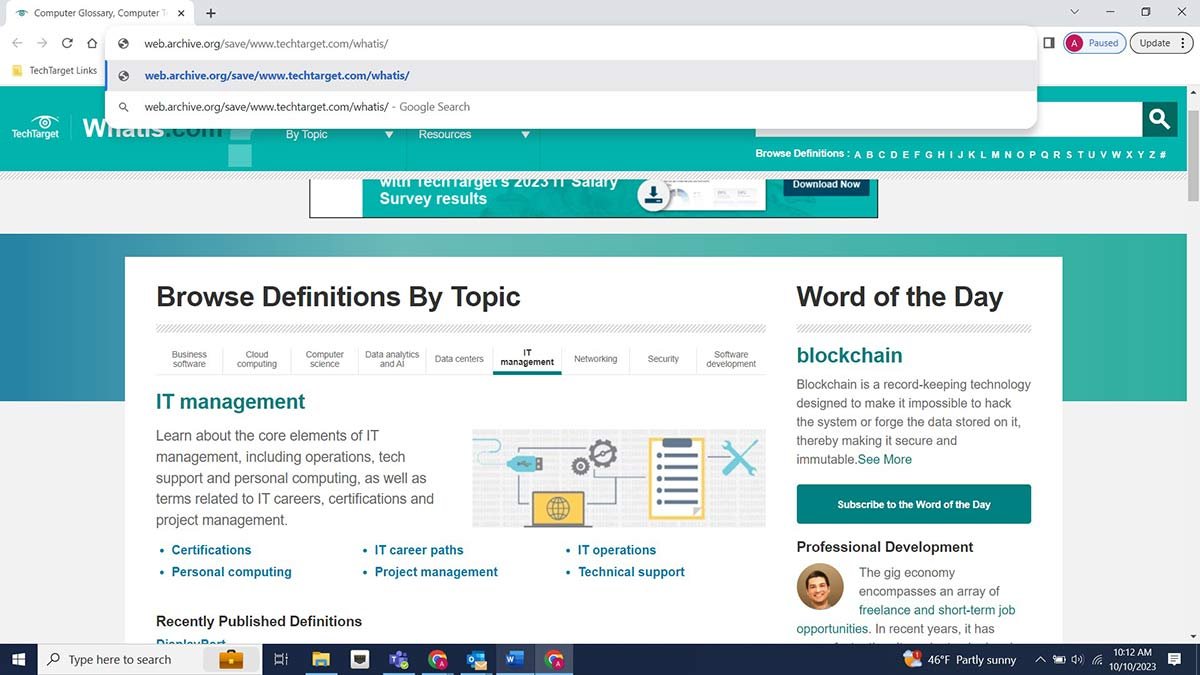Viewport: 1200px width, 675px height.
Task: Click Subscribe to the Word of the Day
Action: [913, 504]
